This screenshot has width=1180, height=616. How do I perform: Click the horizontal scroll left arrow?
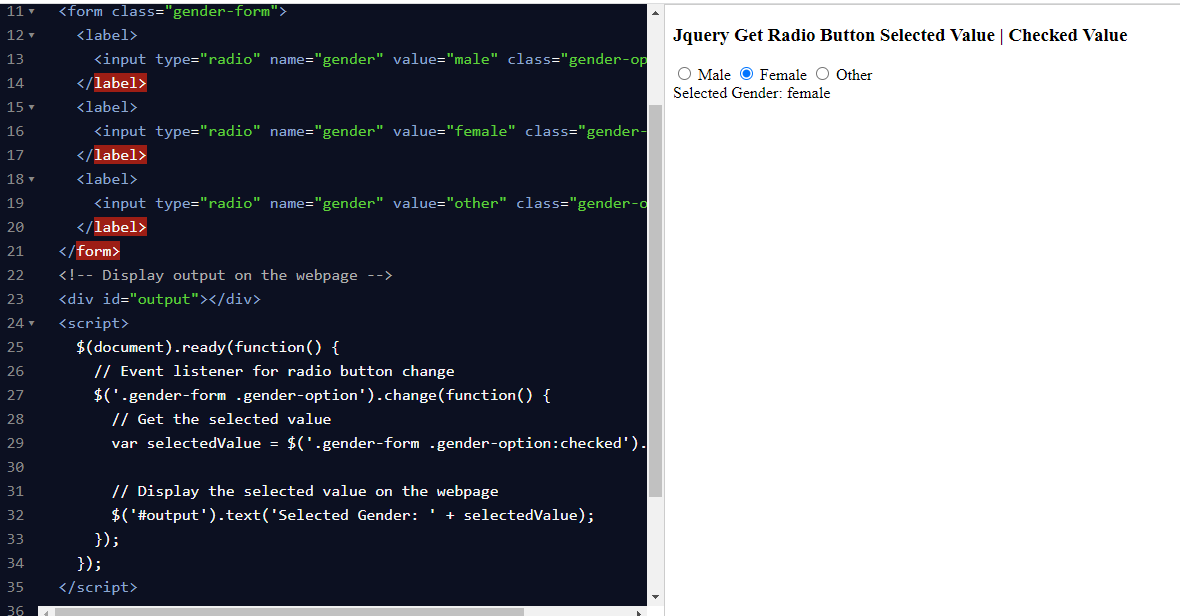45,611
